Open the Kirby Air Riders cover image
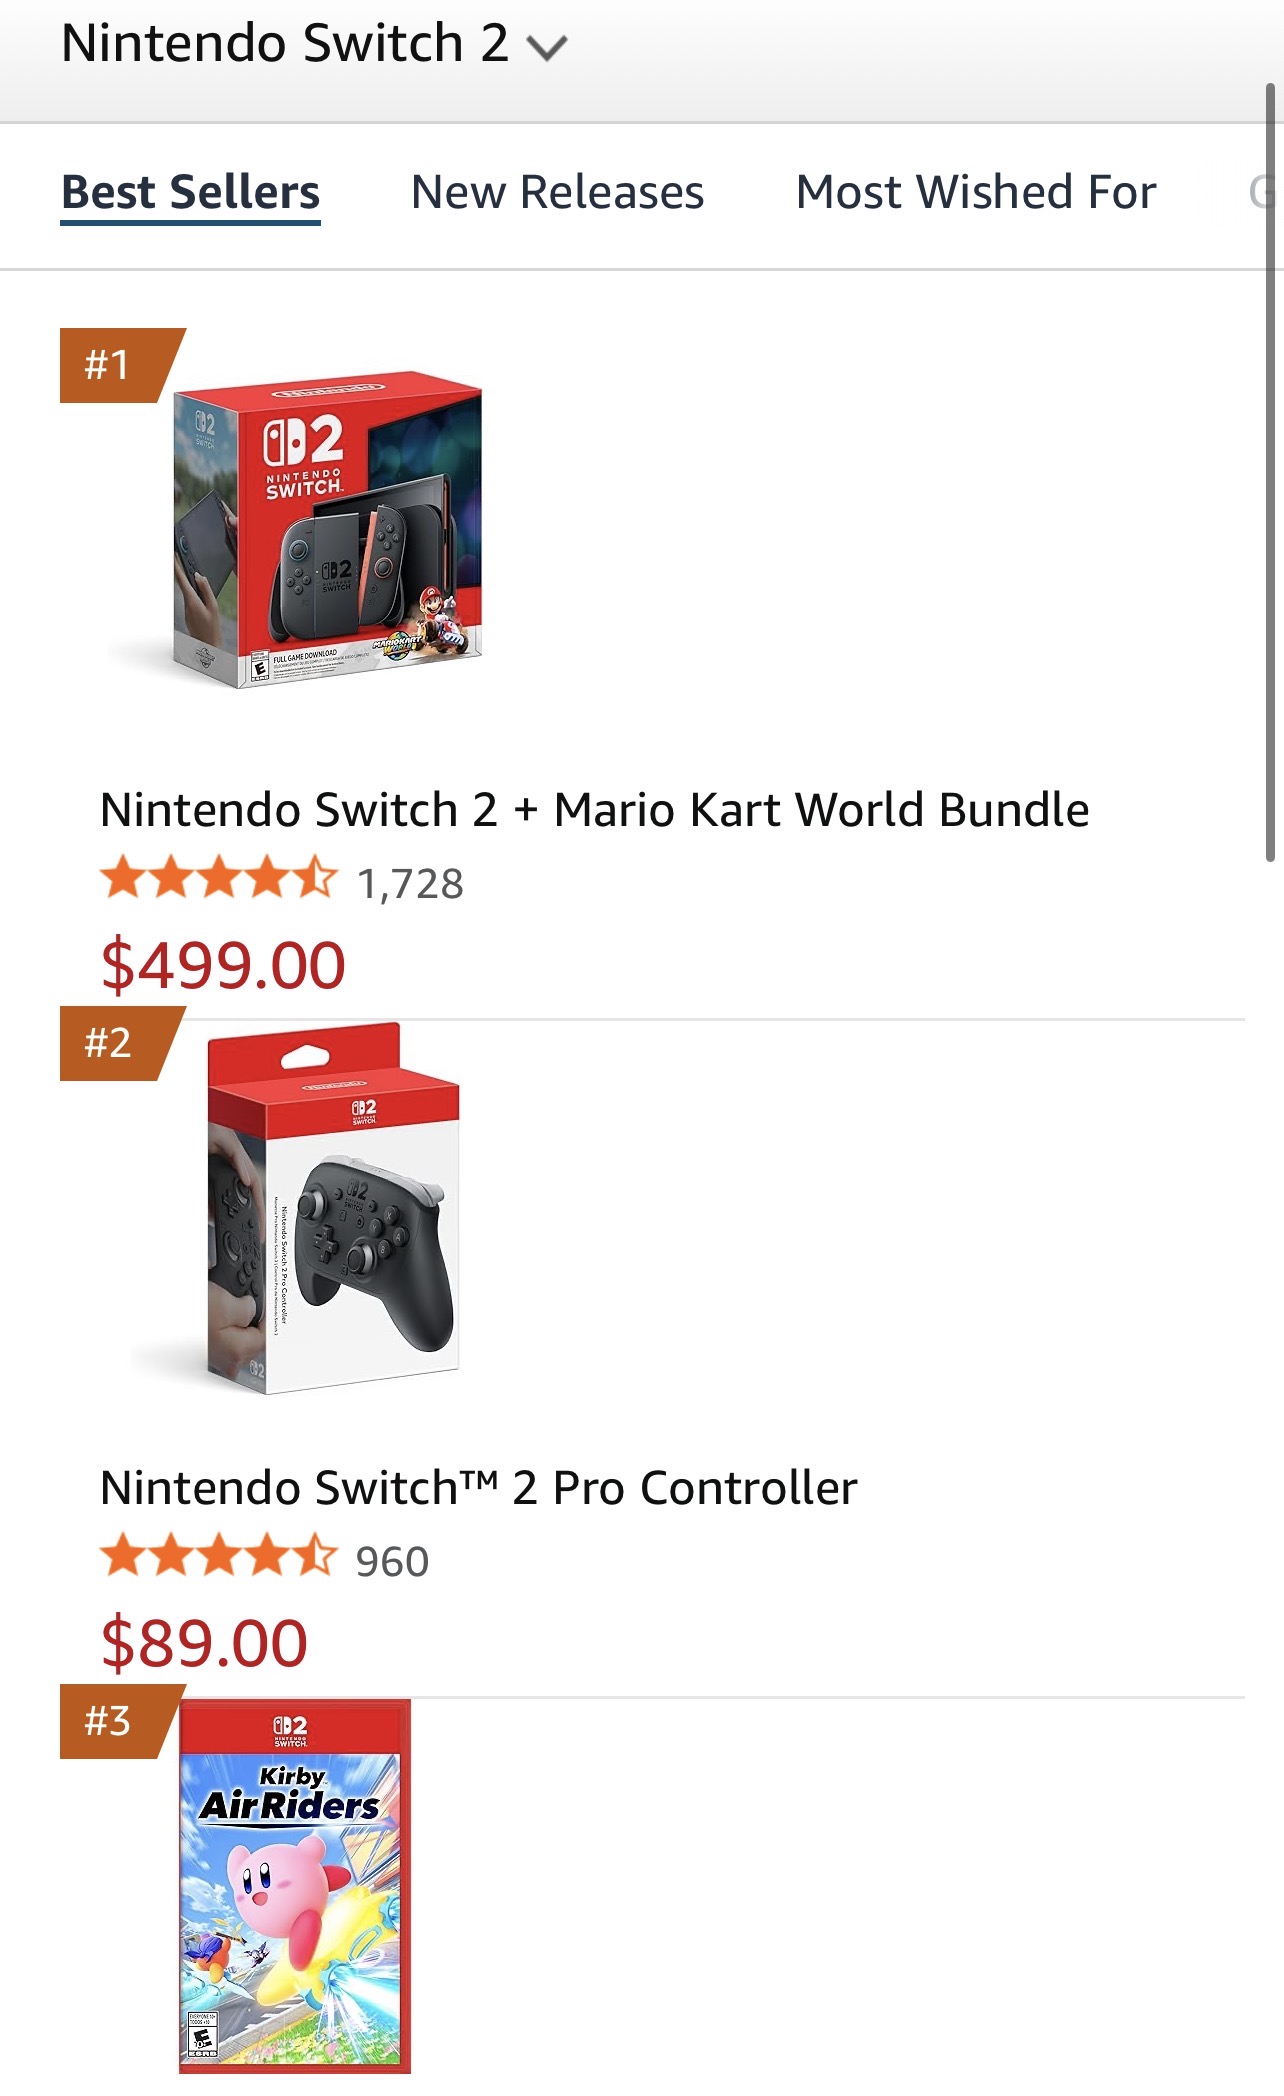The image size is (1284, 2096). click(295, 1886)
